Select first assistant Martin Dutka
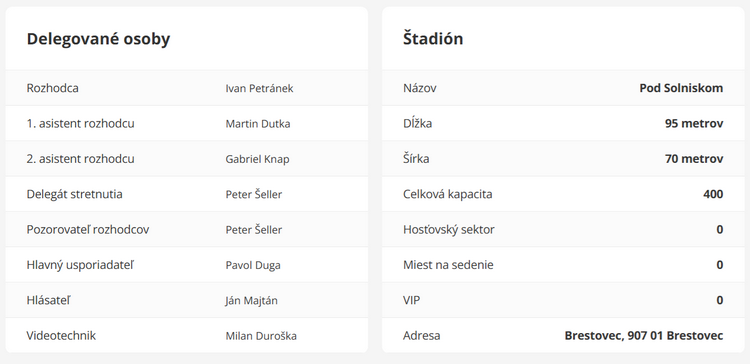Image resolution: width=750 pixels, height=364 pixels. (x=258, y=124)
